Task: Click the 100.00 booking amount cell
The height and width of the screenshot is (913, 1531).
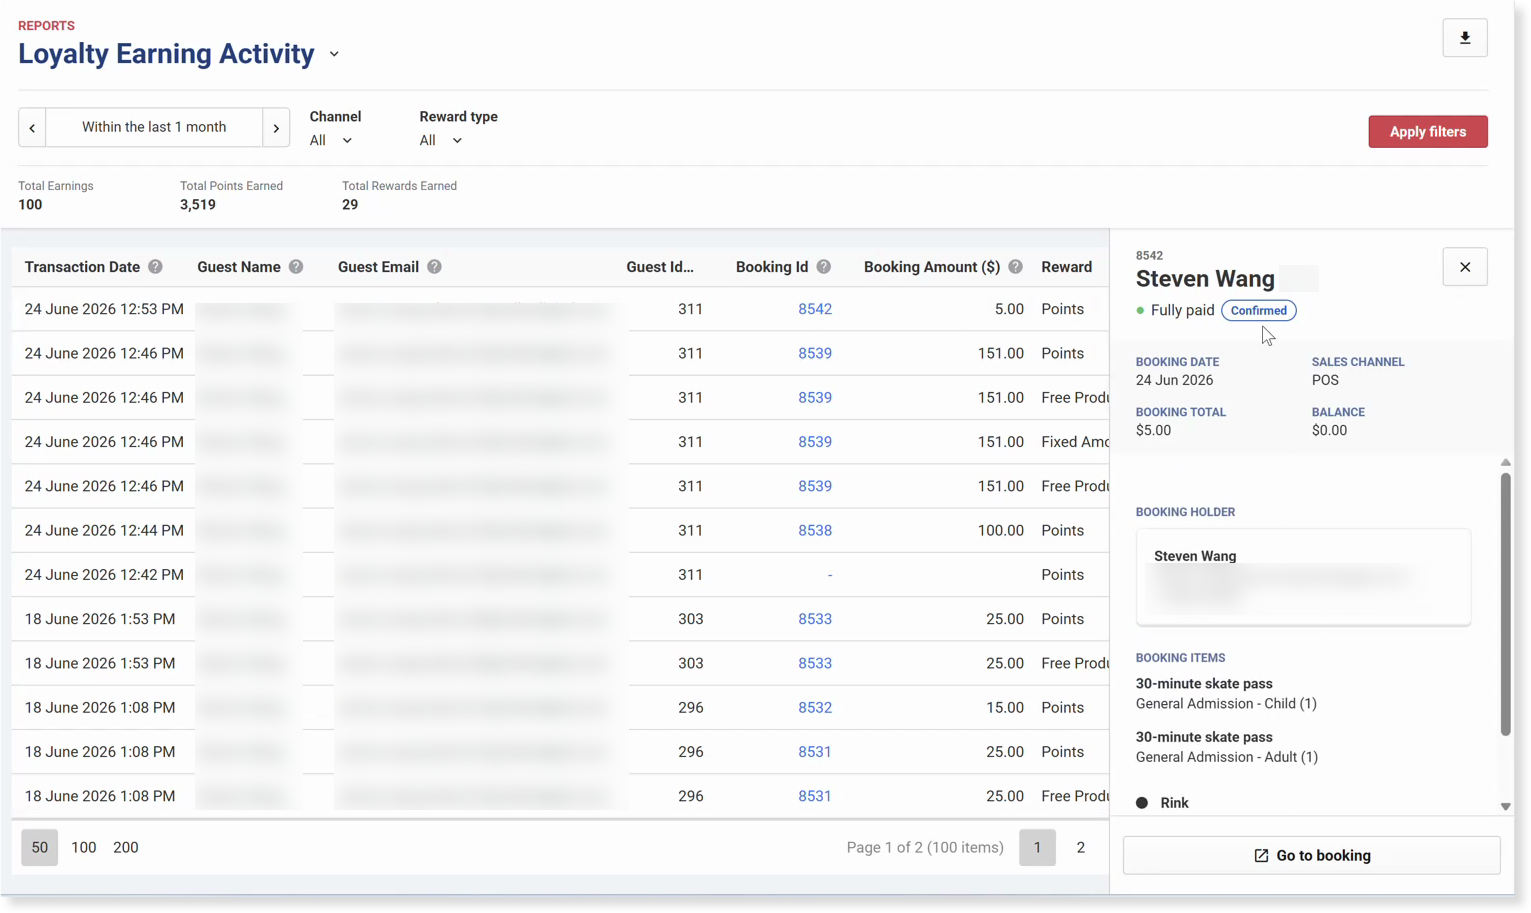Action: coord(1000,530)
